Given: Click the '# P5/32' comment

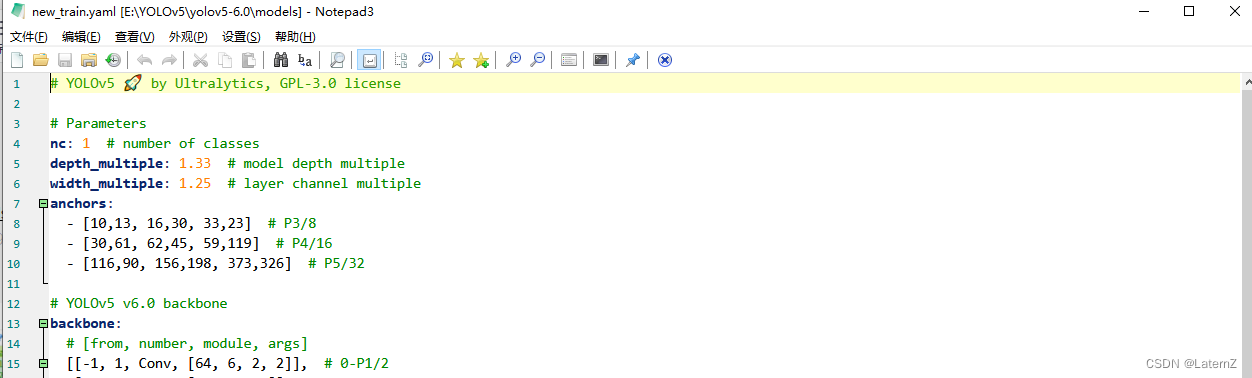Looking at the screenshot, I should click(x=336, y=264).
